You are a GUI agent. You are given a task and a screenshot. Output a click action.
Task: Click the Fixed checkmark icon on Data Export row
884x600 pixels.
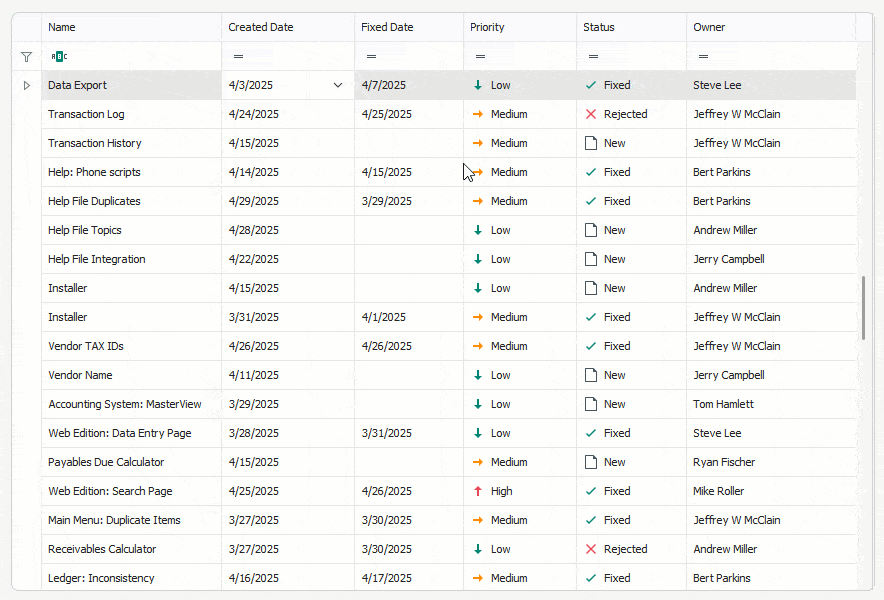(589, 85)
